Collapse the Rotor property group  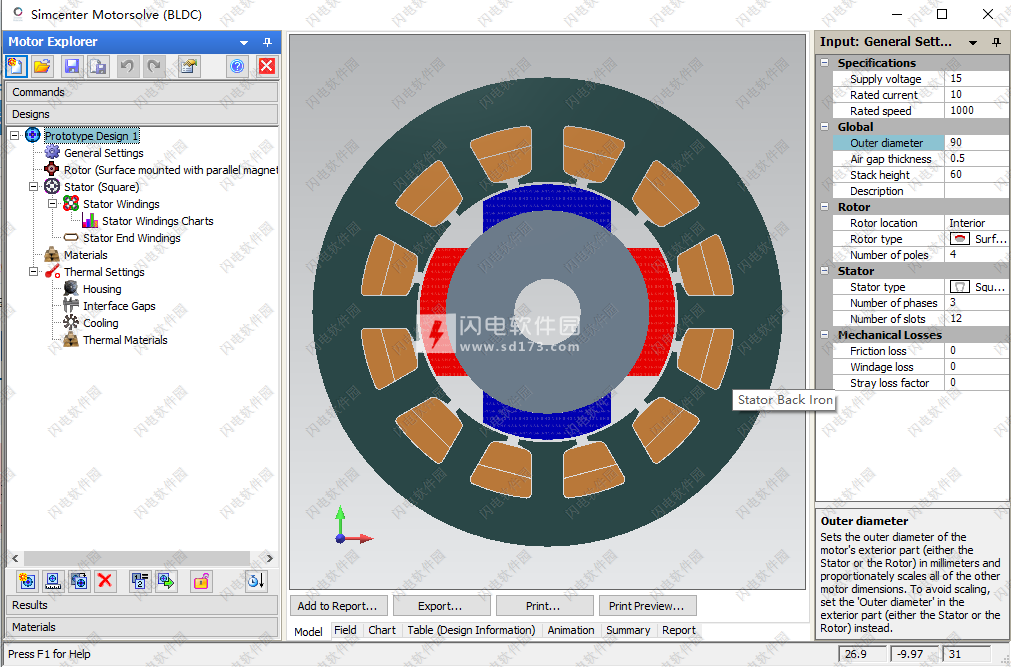824,206
